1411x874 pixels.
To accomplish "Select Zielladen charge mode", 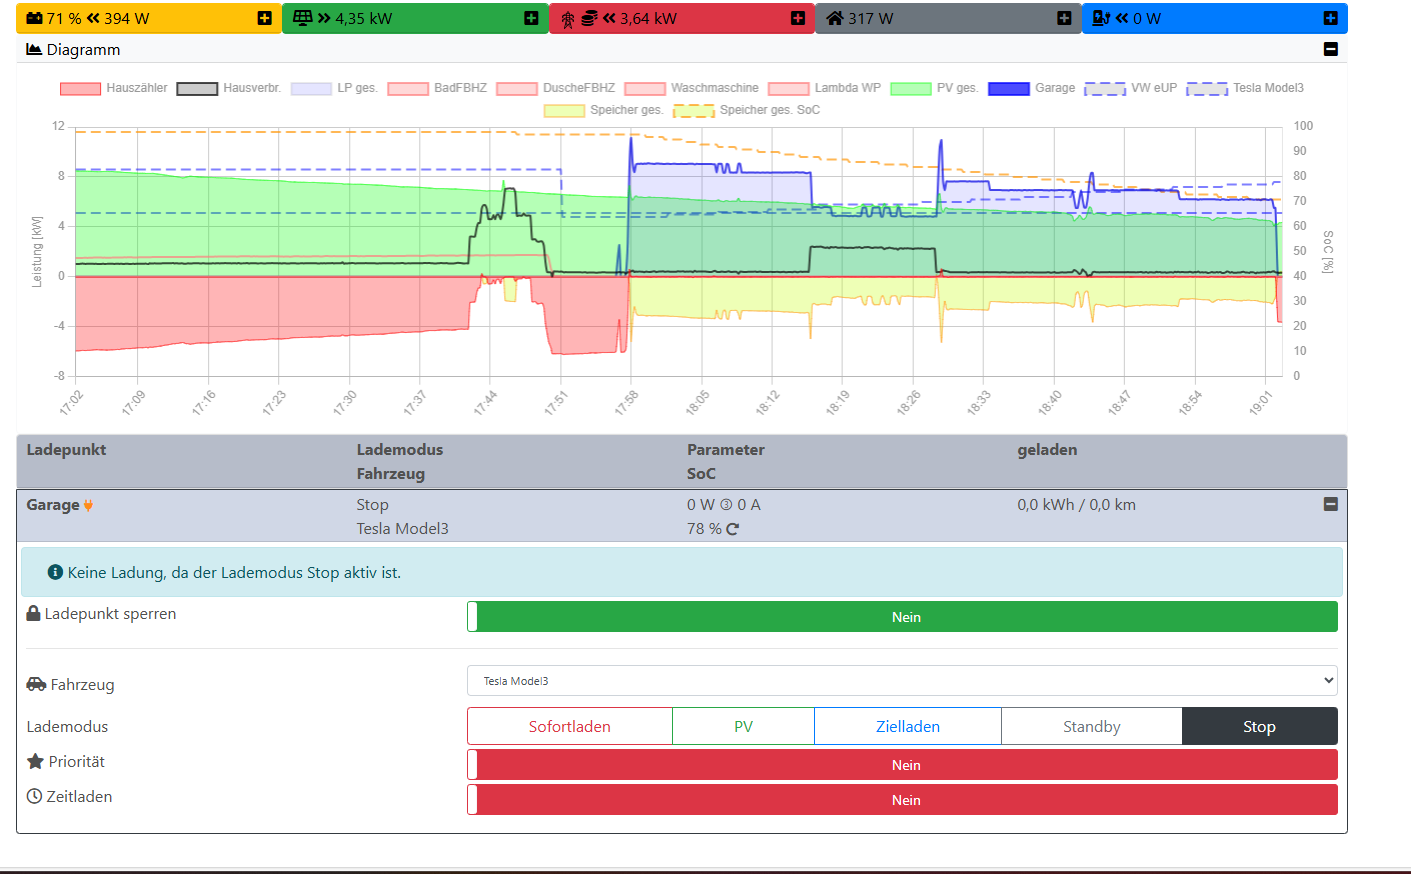I will pos(908,727).
